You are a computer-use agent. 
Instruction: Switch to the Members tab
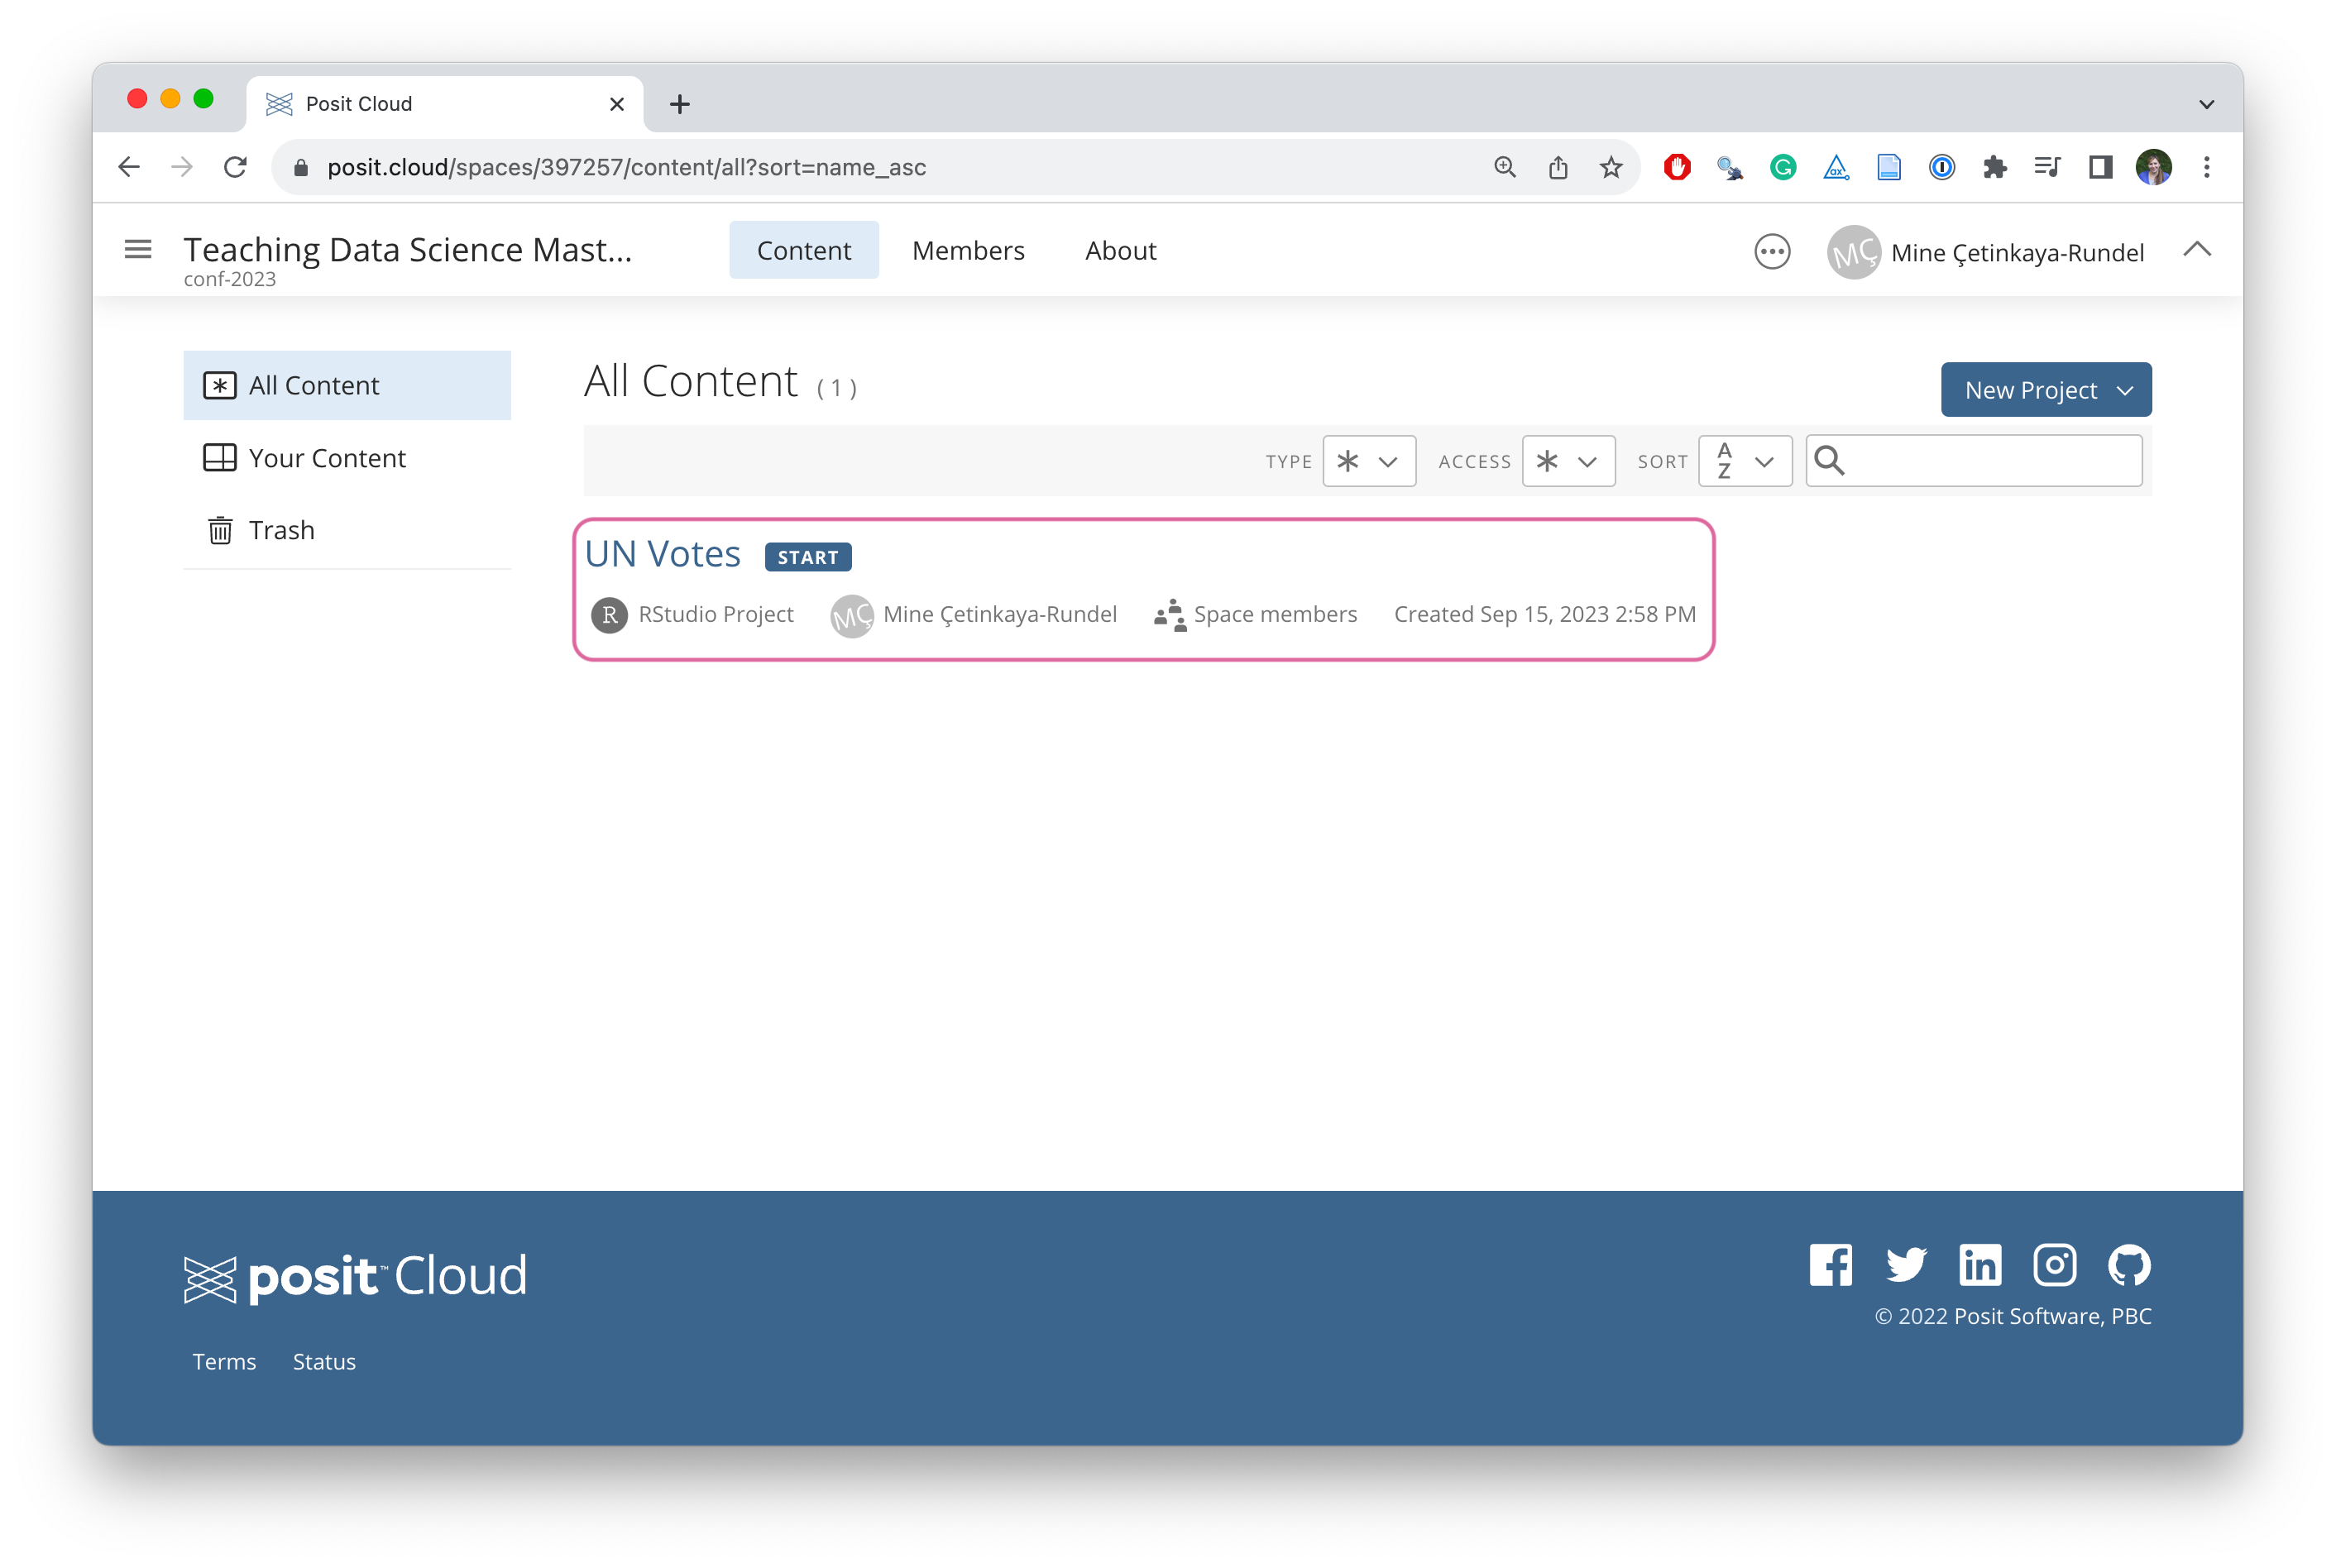(968, 250)
